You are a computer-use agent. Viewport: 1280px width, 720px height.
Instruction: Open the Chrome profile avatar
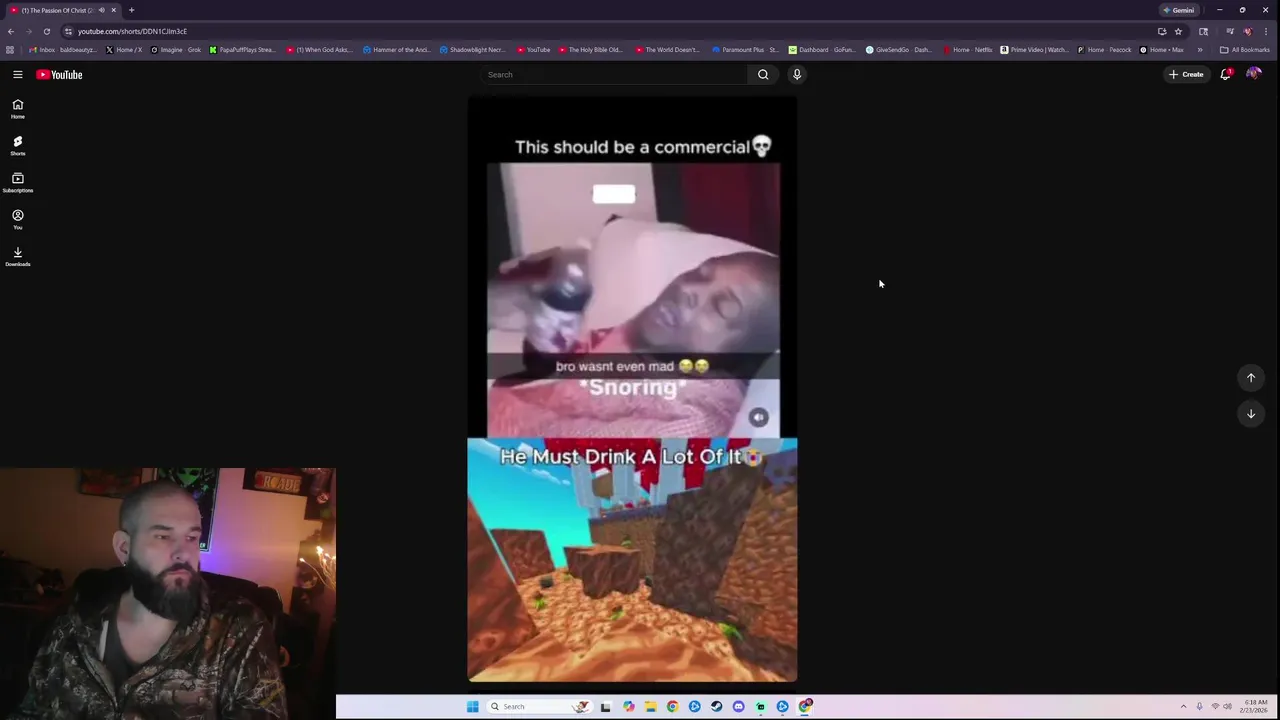point(1247,31)
